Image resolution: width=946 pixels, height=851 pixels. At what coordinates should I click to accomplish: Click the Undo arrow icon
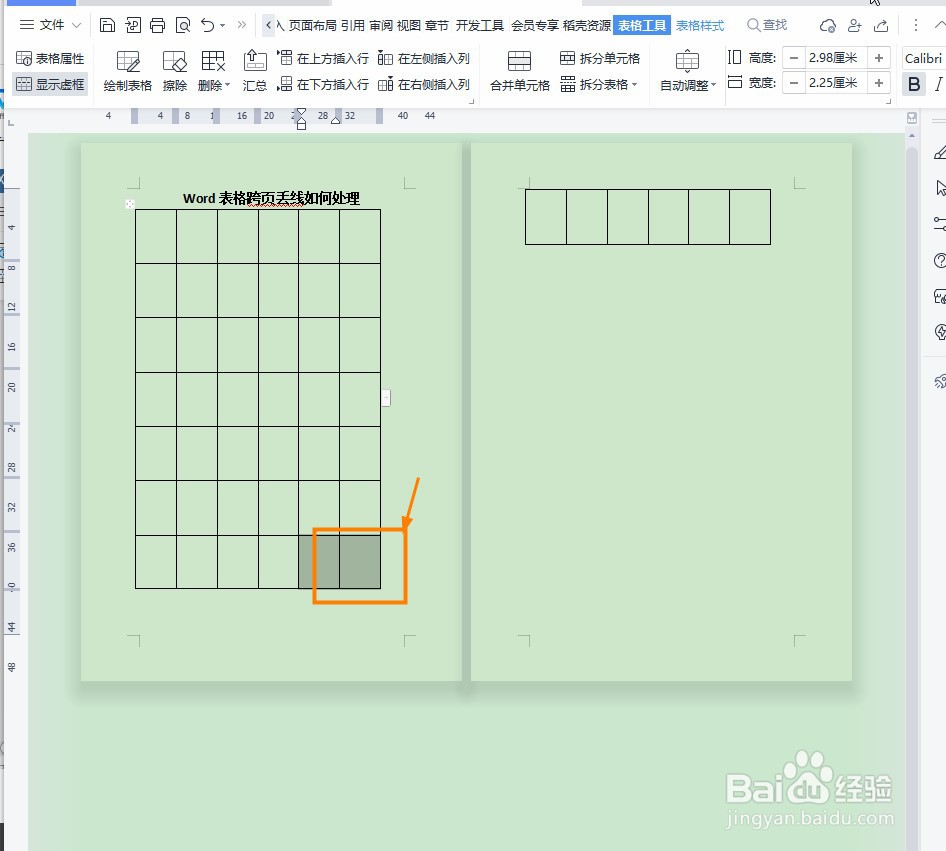coord(208,25)
